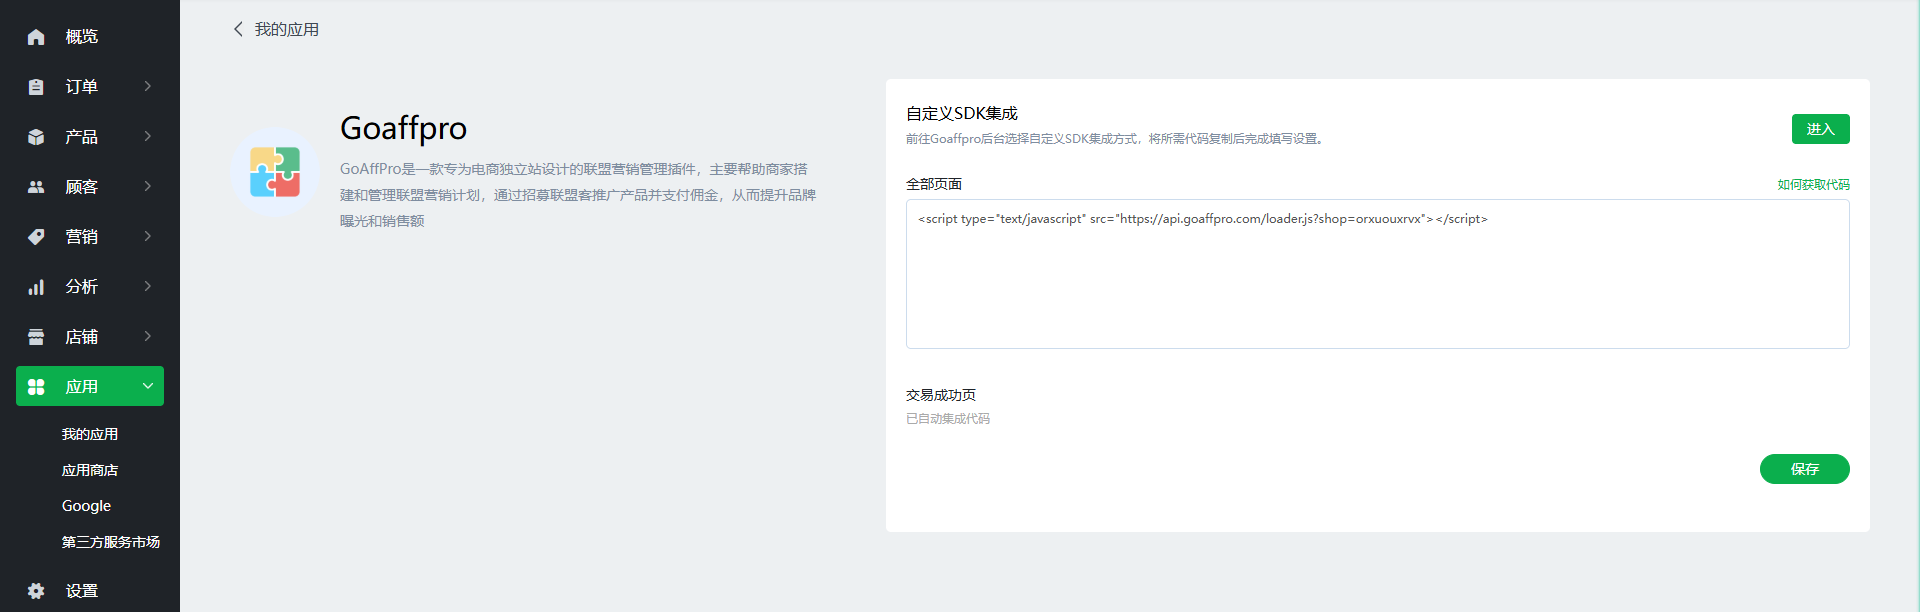
Task: Click the 前往Goaffpro后台 instruction text
Action: click(1116, 139)
